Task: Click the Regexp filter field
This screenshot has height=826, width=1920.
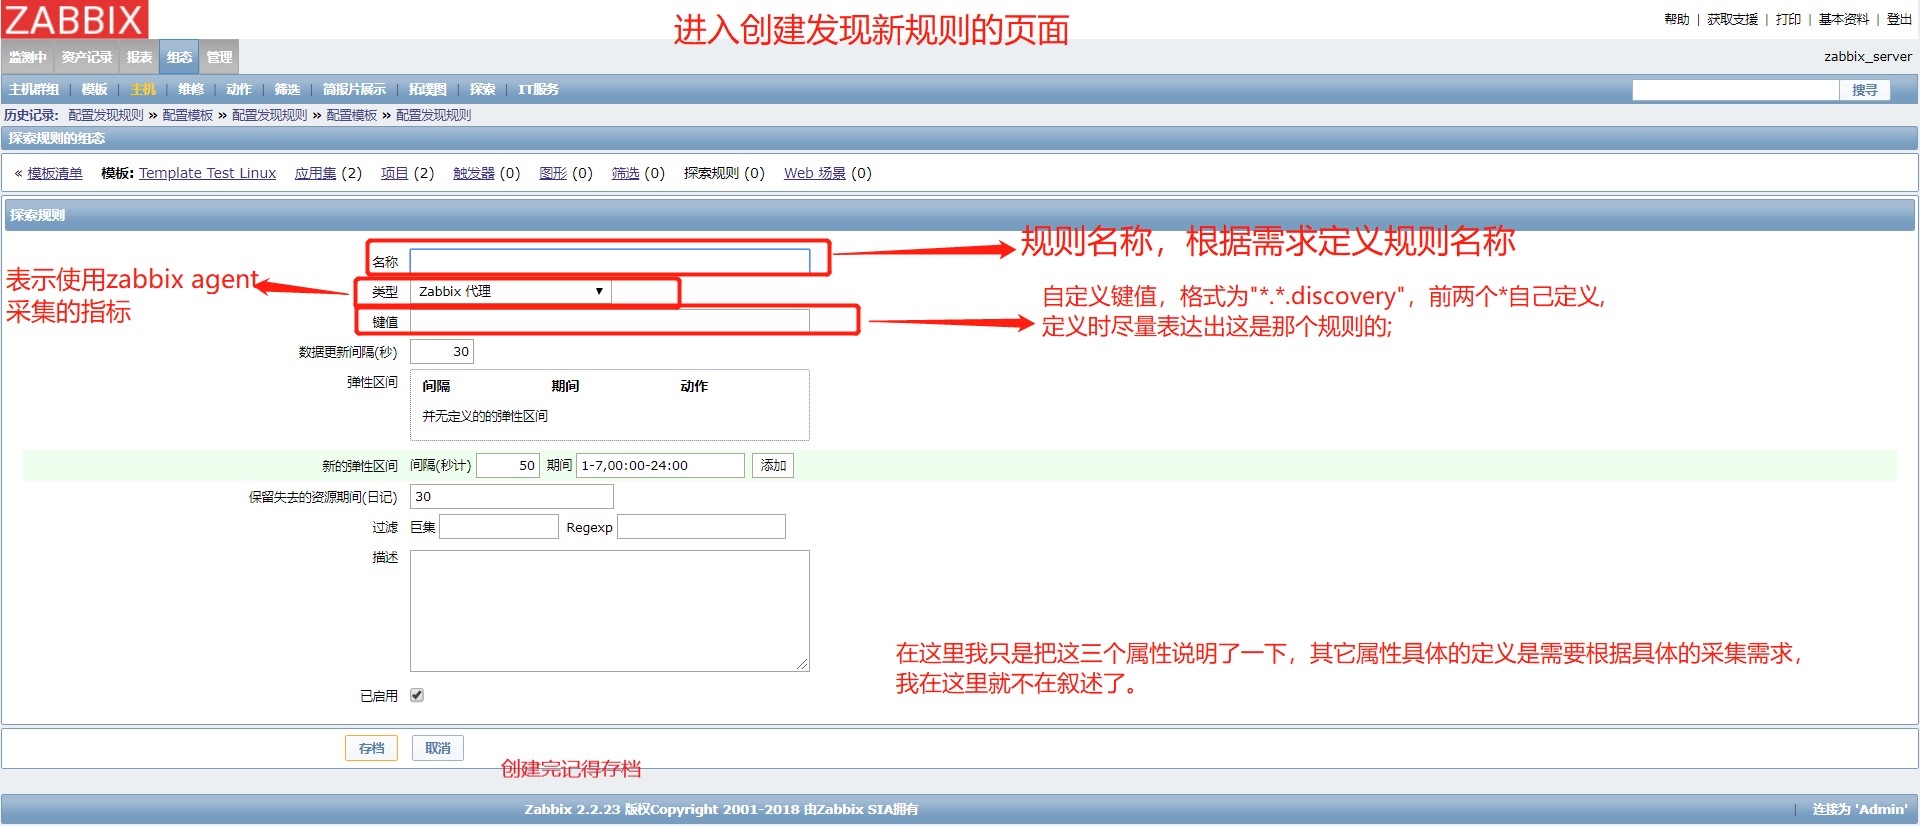Action: 701,527
